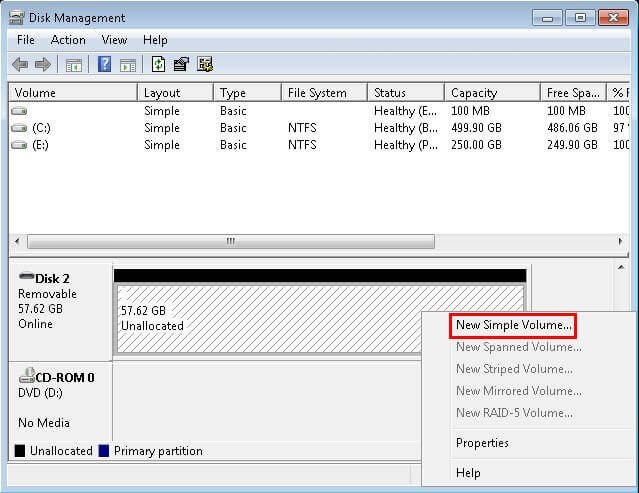
Task: Click the disabled New Spanned Volume entry
Action: (518, 347)
